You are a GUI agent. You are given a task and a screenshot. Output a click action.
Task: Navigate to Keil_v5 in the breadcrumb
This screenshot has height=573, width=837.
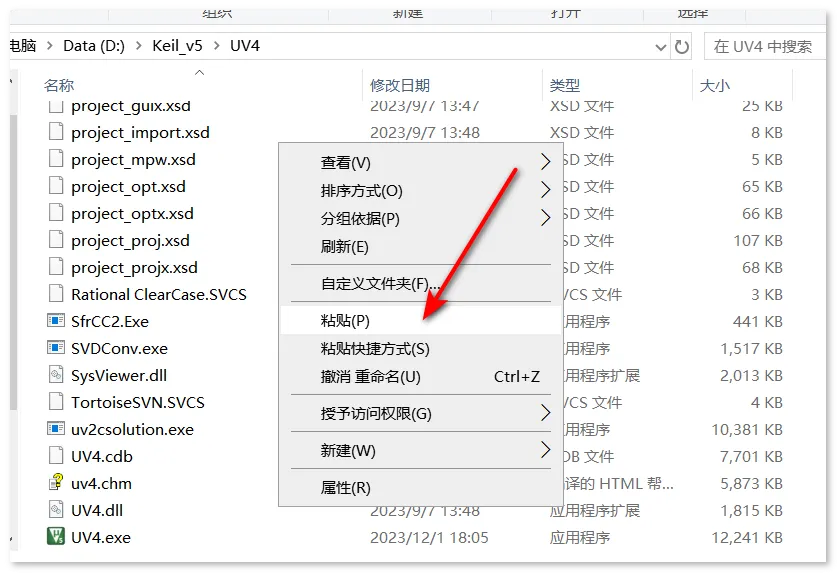click(x=177, y=46)
